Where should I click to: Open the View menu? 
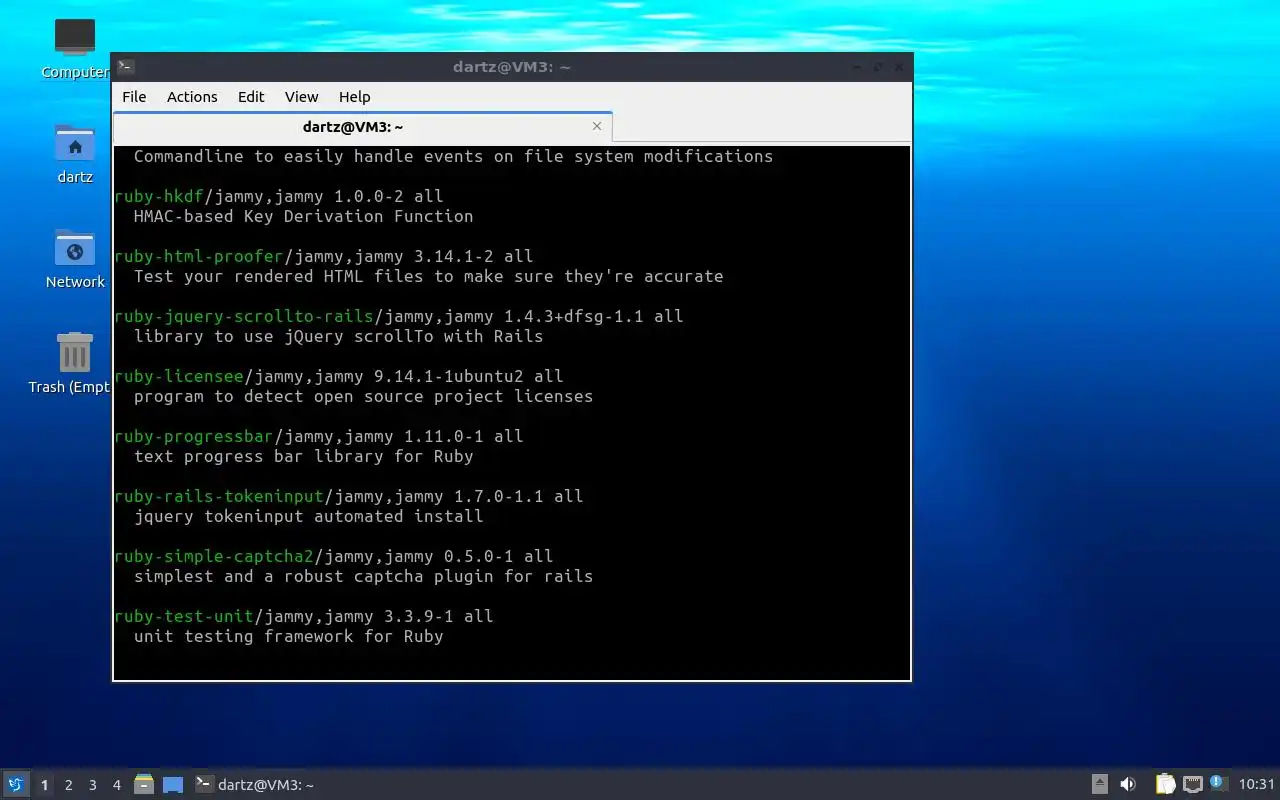(x=301, y=97)
